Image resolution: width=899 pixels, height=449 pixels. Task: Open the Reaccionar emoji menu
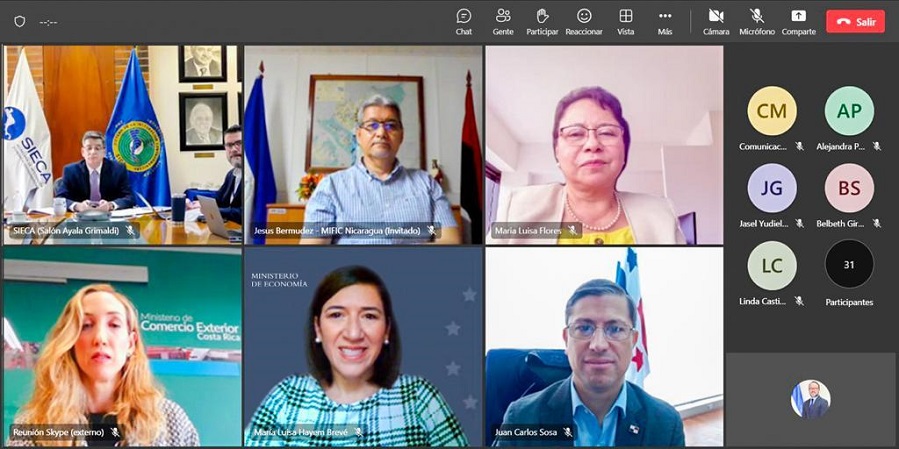coord(584,21)
